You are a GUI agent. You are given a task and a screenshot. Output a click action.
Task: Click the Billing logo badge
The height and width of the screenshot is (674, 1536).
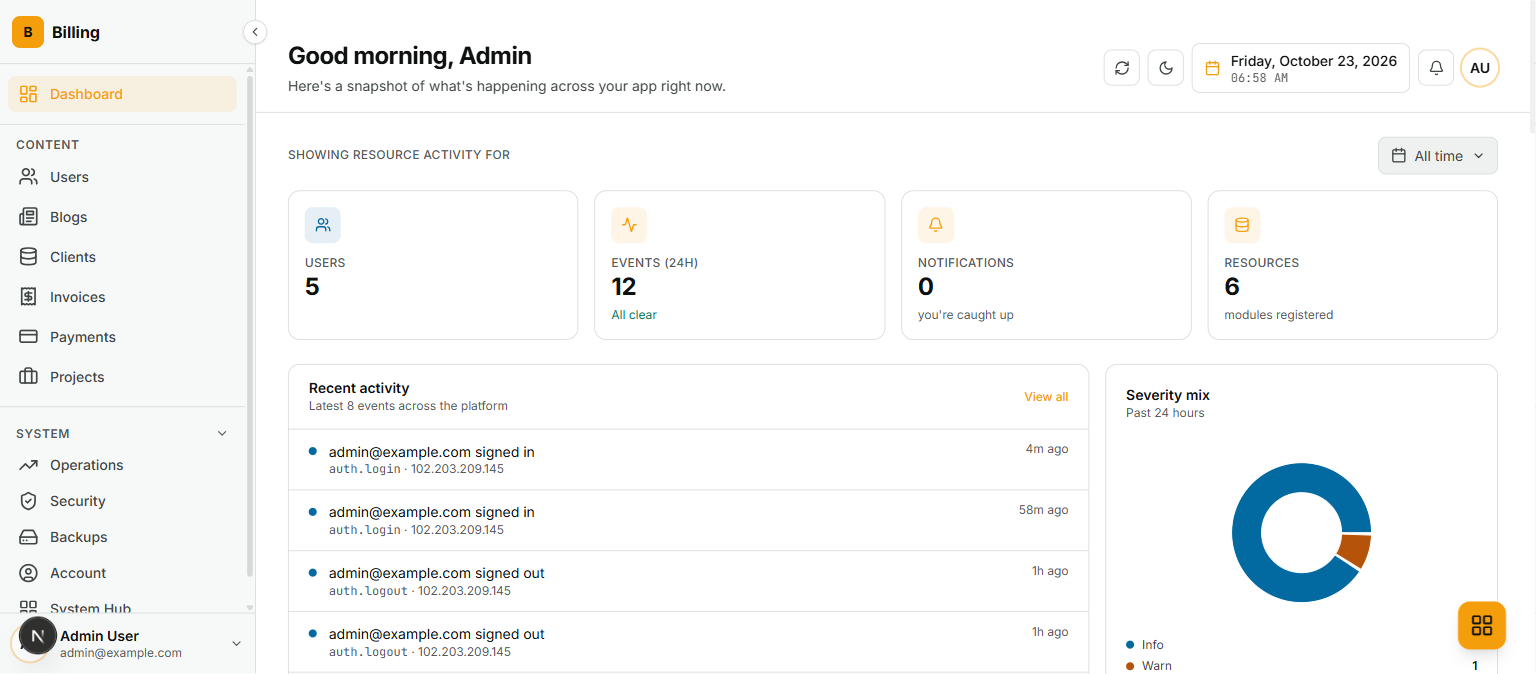coord(28,32)
